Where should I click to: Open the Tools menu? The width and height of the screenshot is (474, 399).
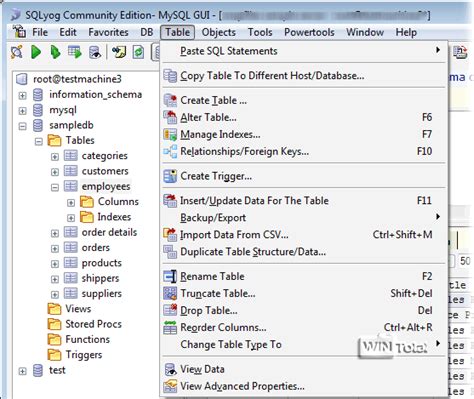pos(260,32)
